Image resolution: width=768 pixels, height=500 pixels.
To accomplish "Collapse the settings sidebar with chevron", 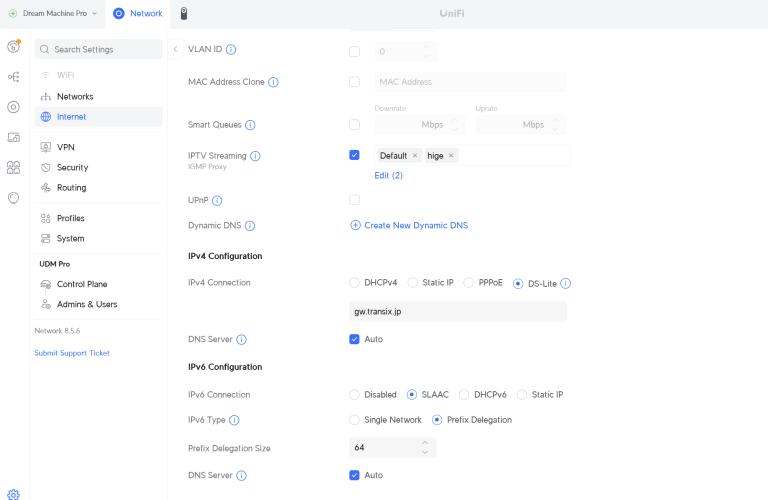I will click(176, 49).
